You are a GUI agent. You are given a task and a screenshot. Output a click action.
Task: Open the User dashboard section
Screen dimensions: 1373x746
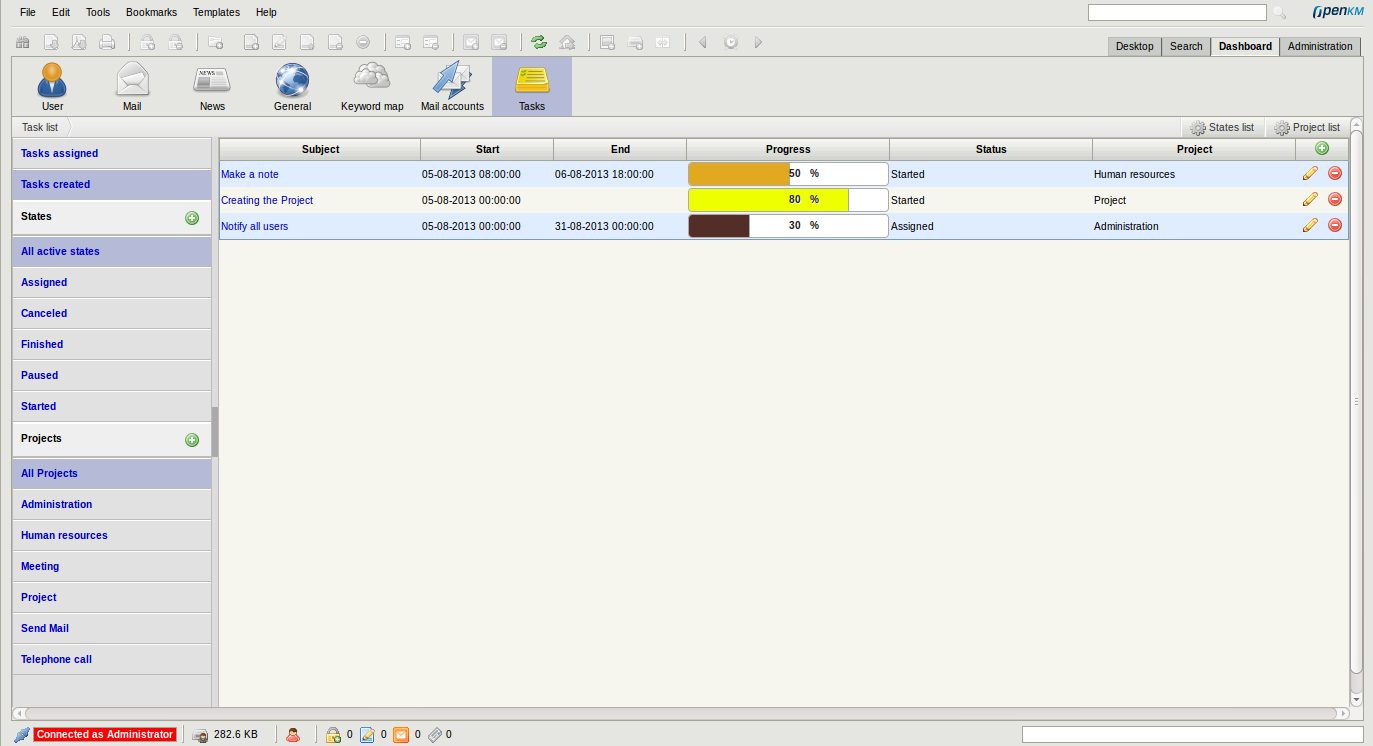click(52, 86)
